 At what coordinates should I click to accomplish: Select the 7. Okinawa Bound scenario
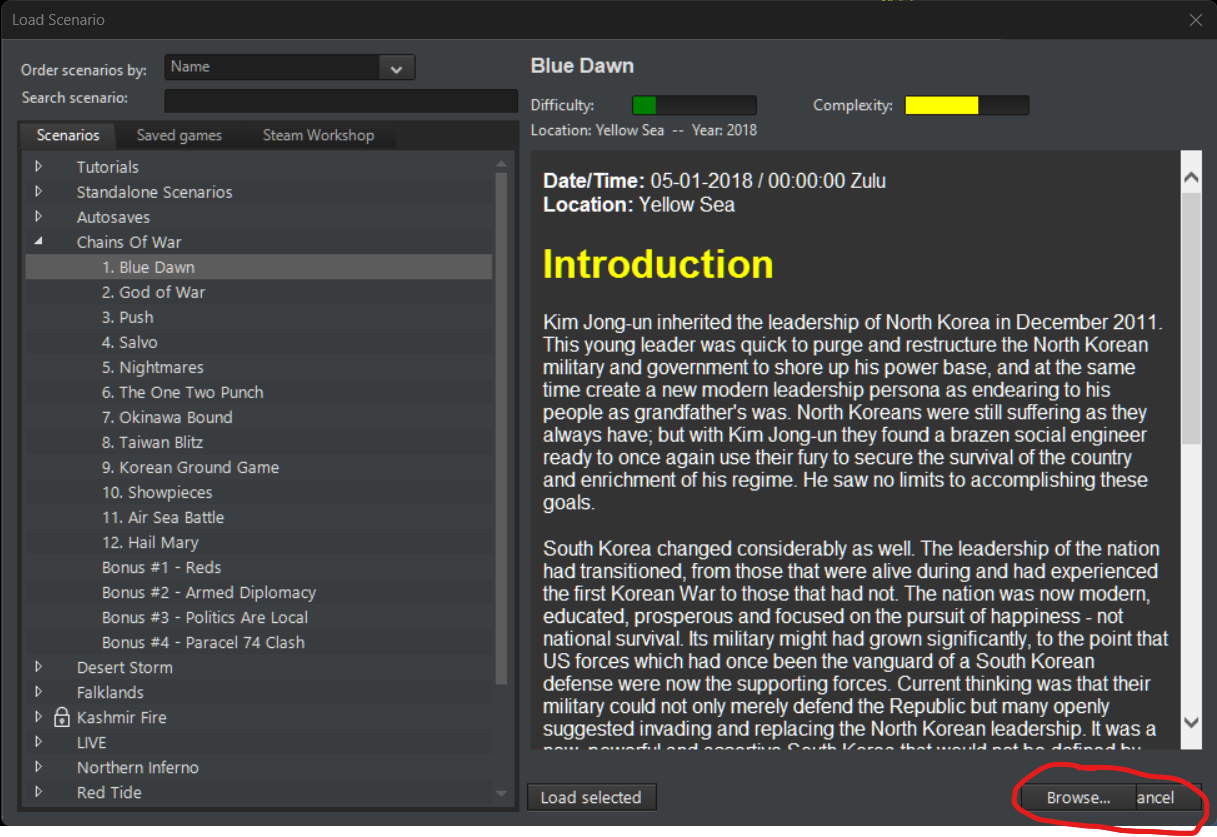tap(258, 417)
